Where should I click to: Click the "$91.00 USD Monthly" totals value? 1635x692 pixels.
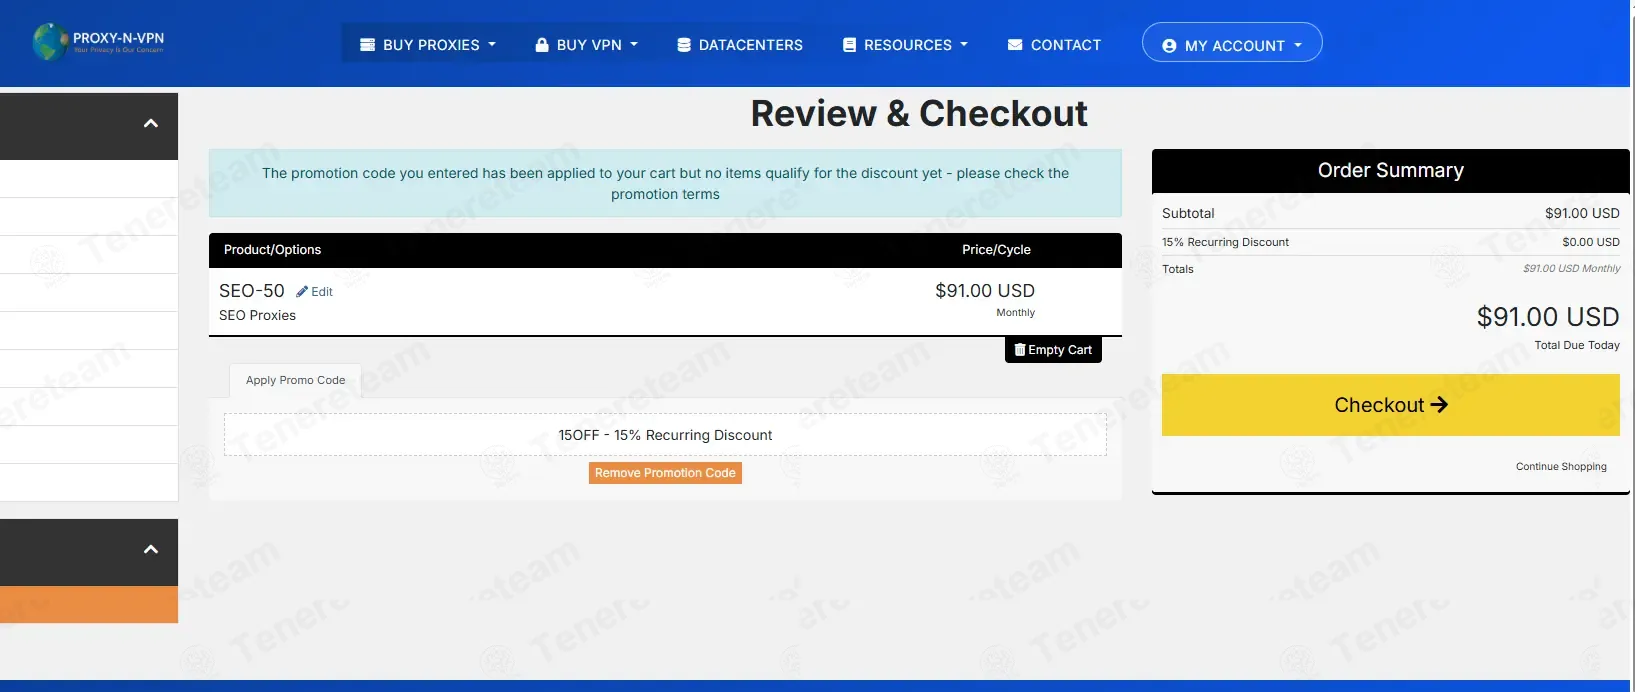pyautogui.click(x=1572, y=269)
